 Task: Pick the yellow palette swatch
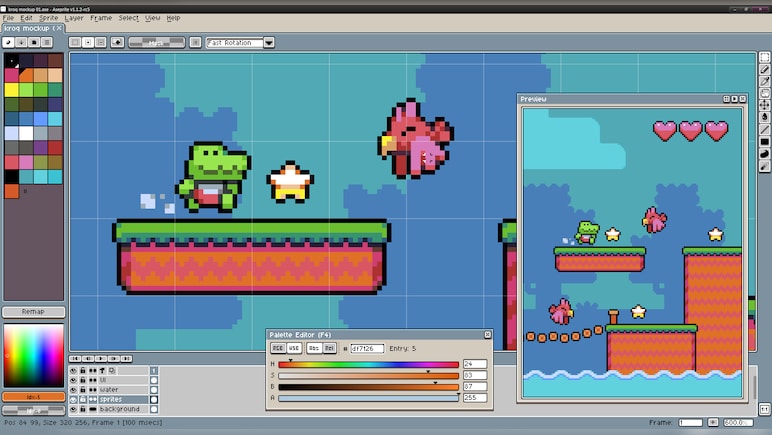click(x=11, y=90)
